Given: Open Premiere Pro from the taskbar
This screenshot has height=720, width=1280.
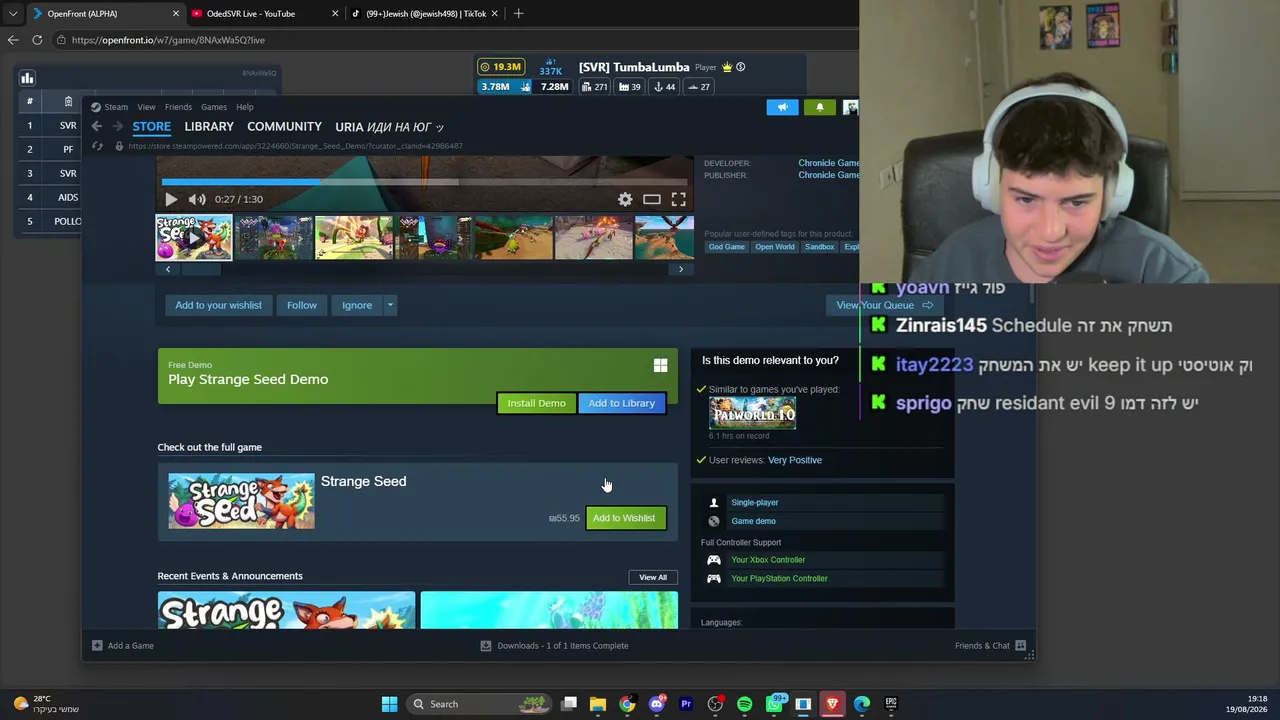Looking at the screenshot, I should coord(686,704).
